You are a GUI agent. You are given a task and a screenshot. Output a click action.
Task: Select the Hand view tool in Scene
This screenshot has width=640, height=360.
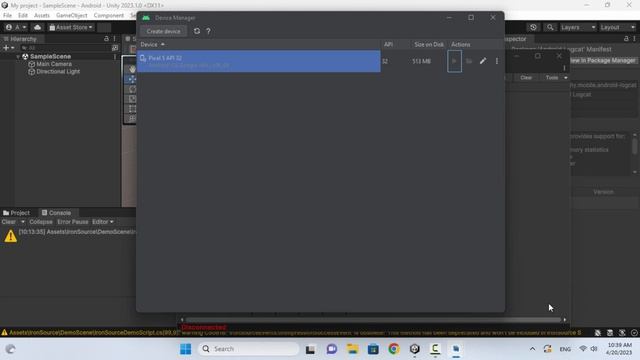point(132,69)
